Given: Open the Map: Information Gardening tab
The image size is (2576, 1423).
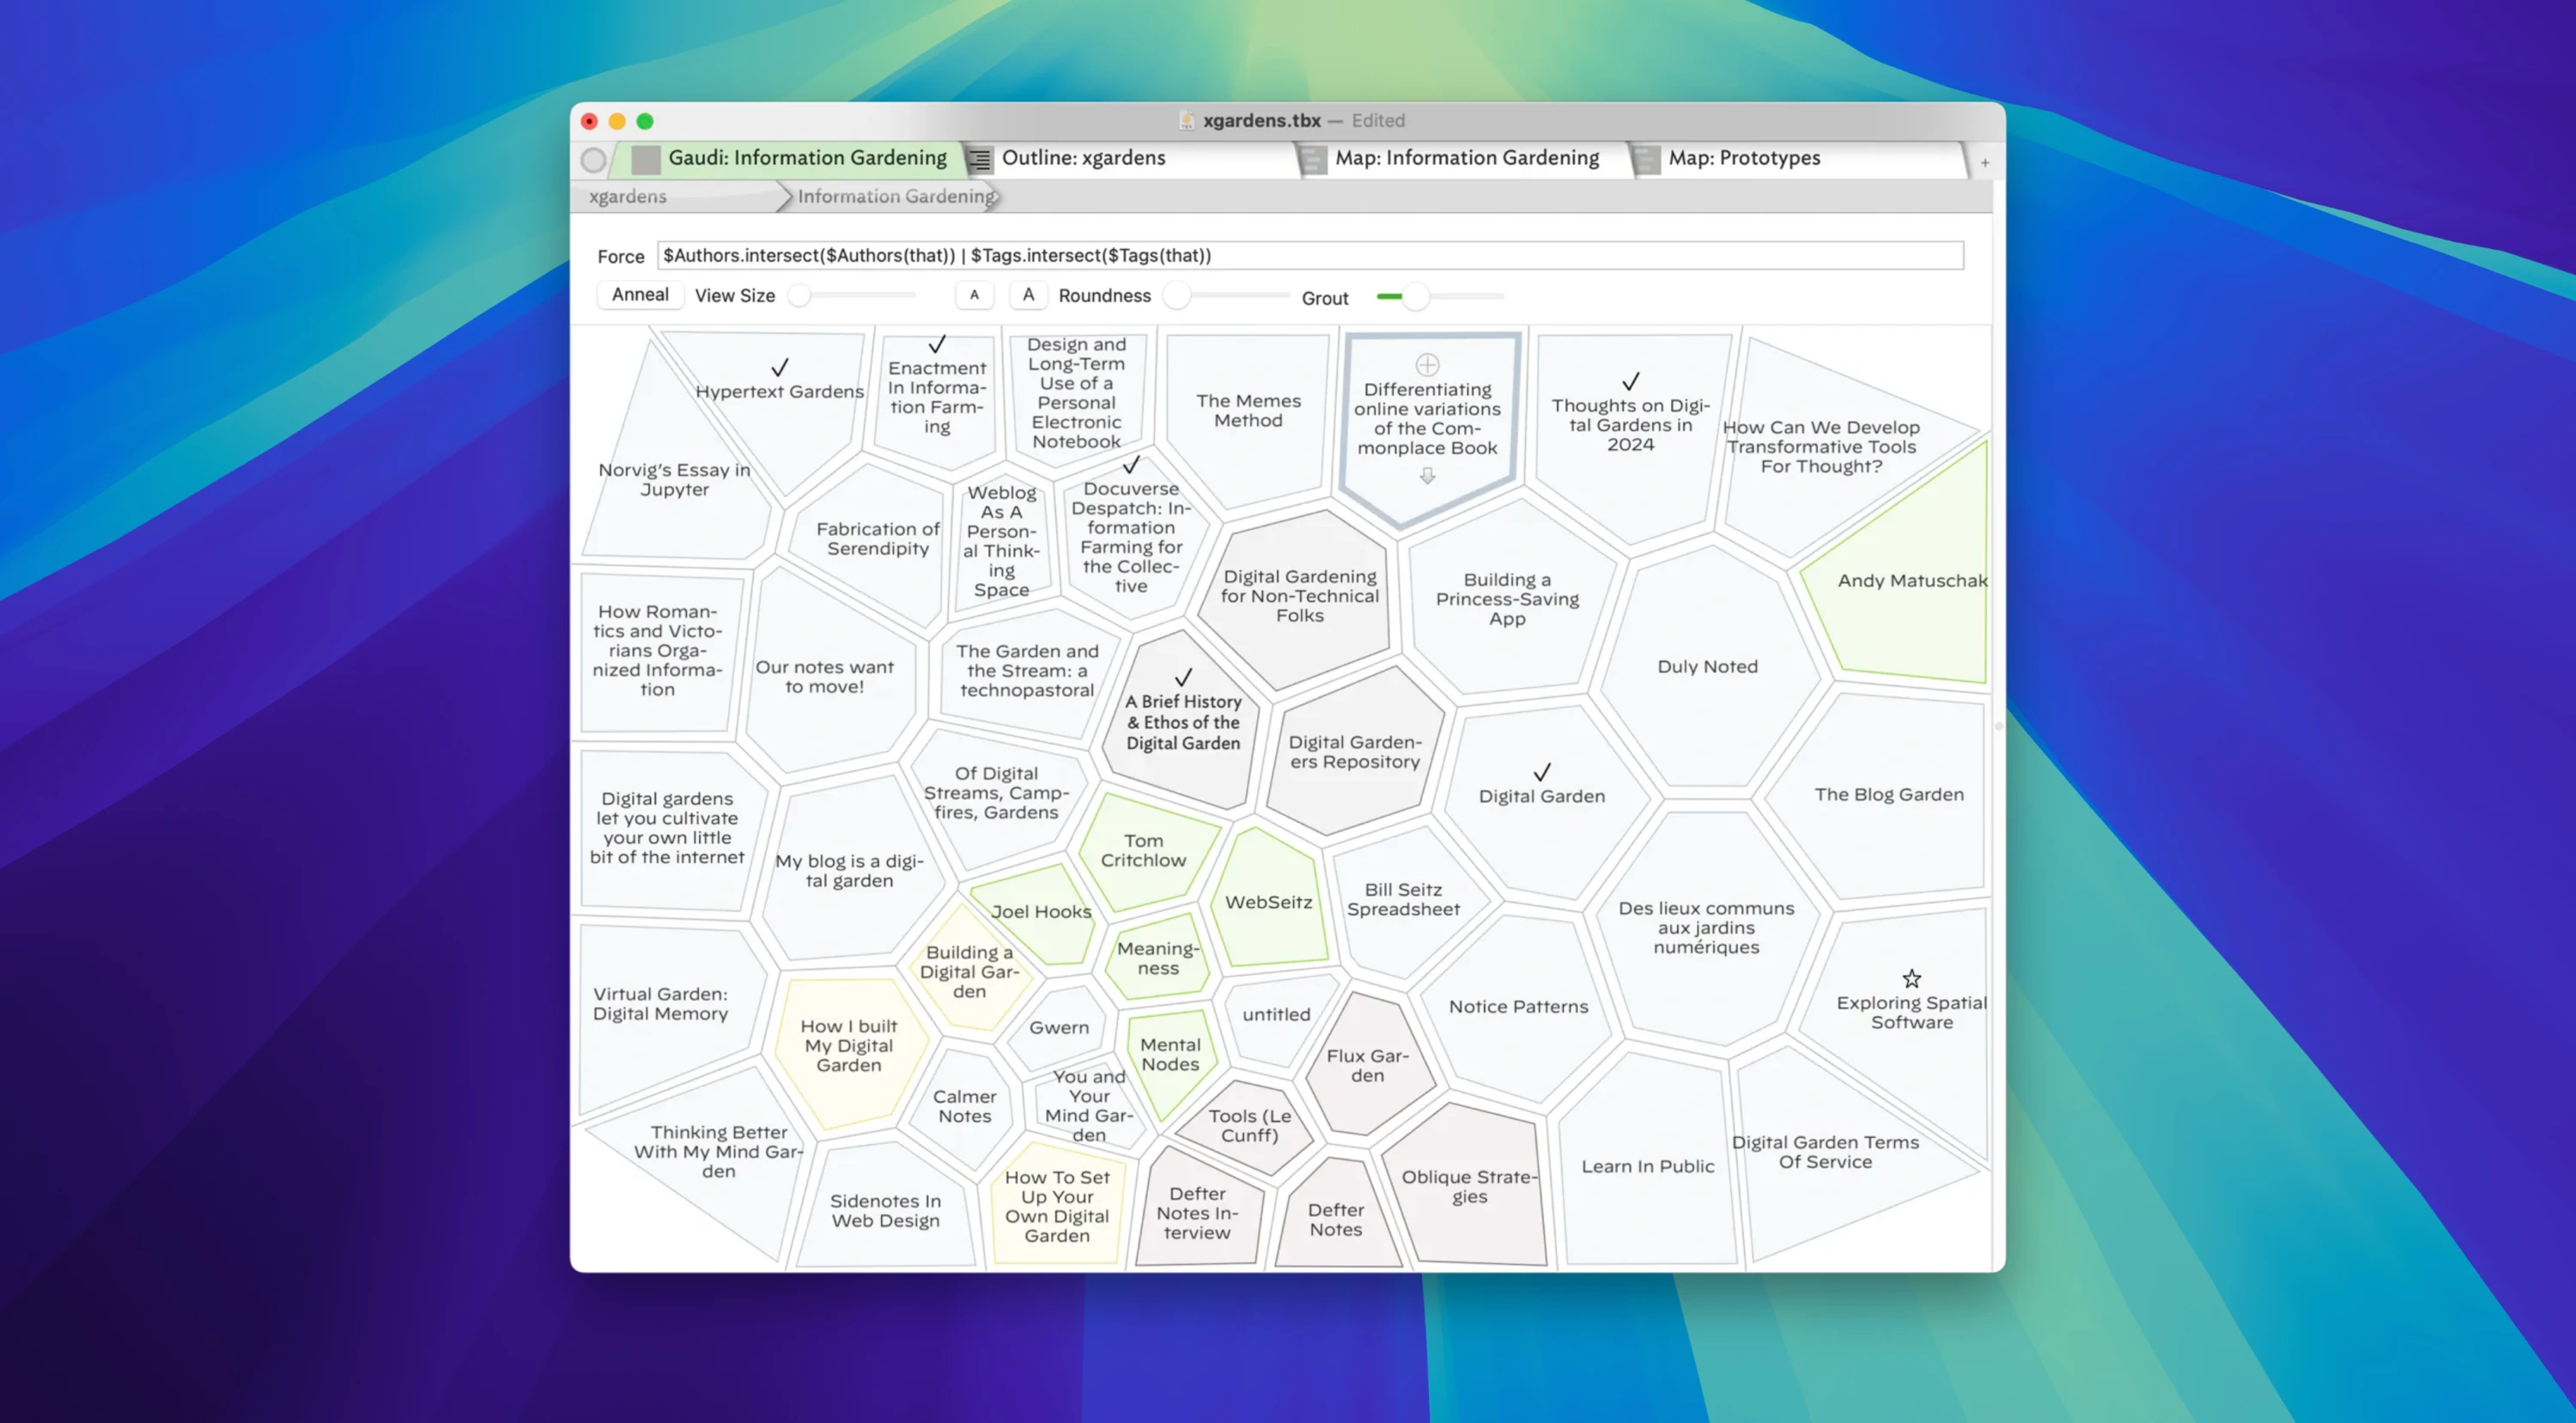Looking at the screenshot, I should (x=1466, y=158).
